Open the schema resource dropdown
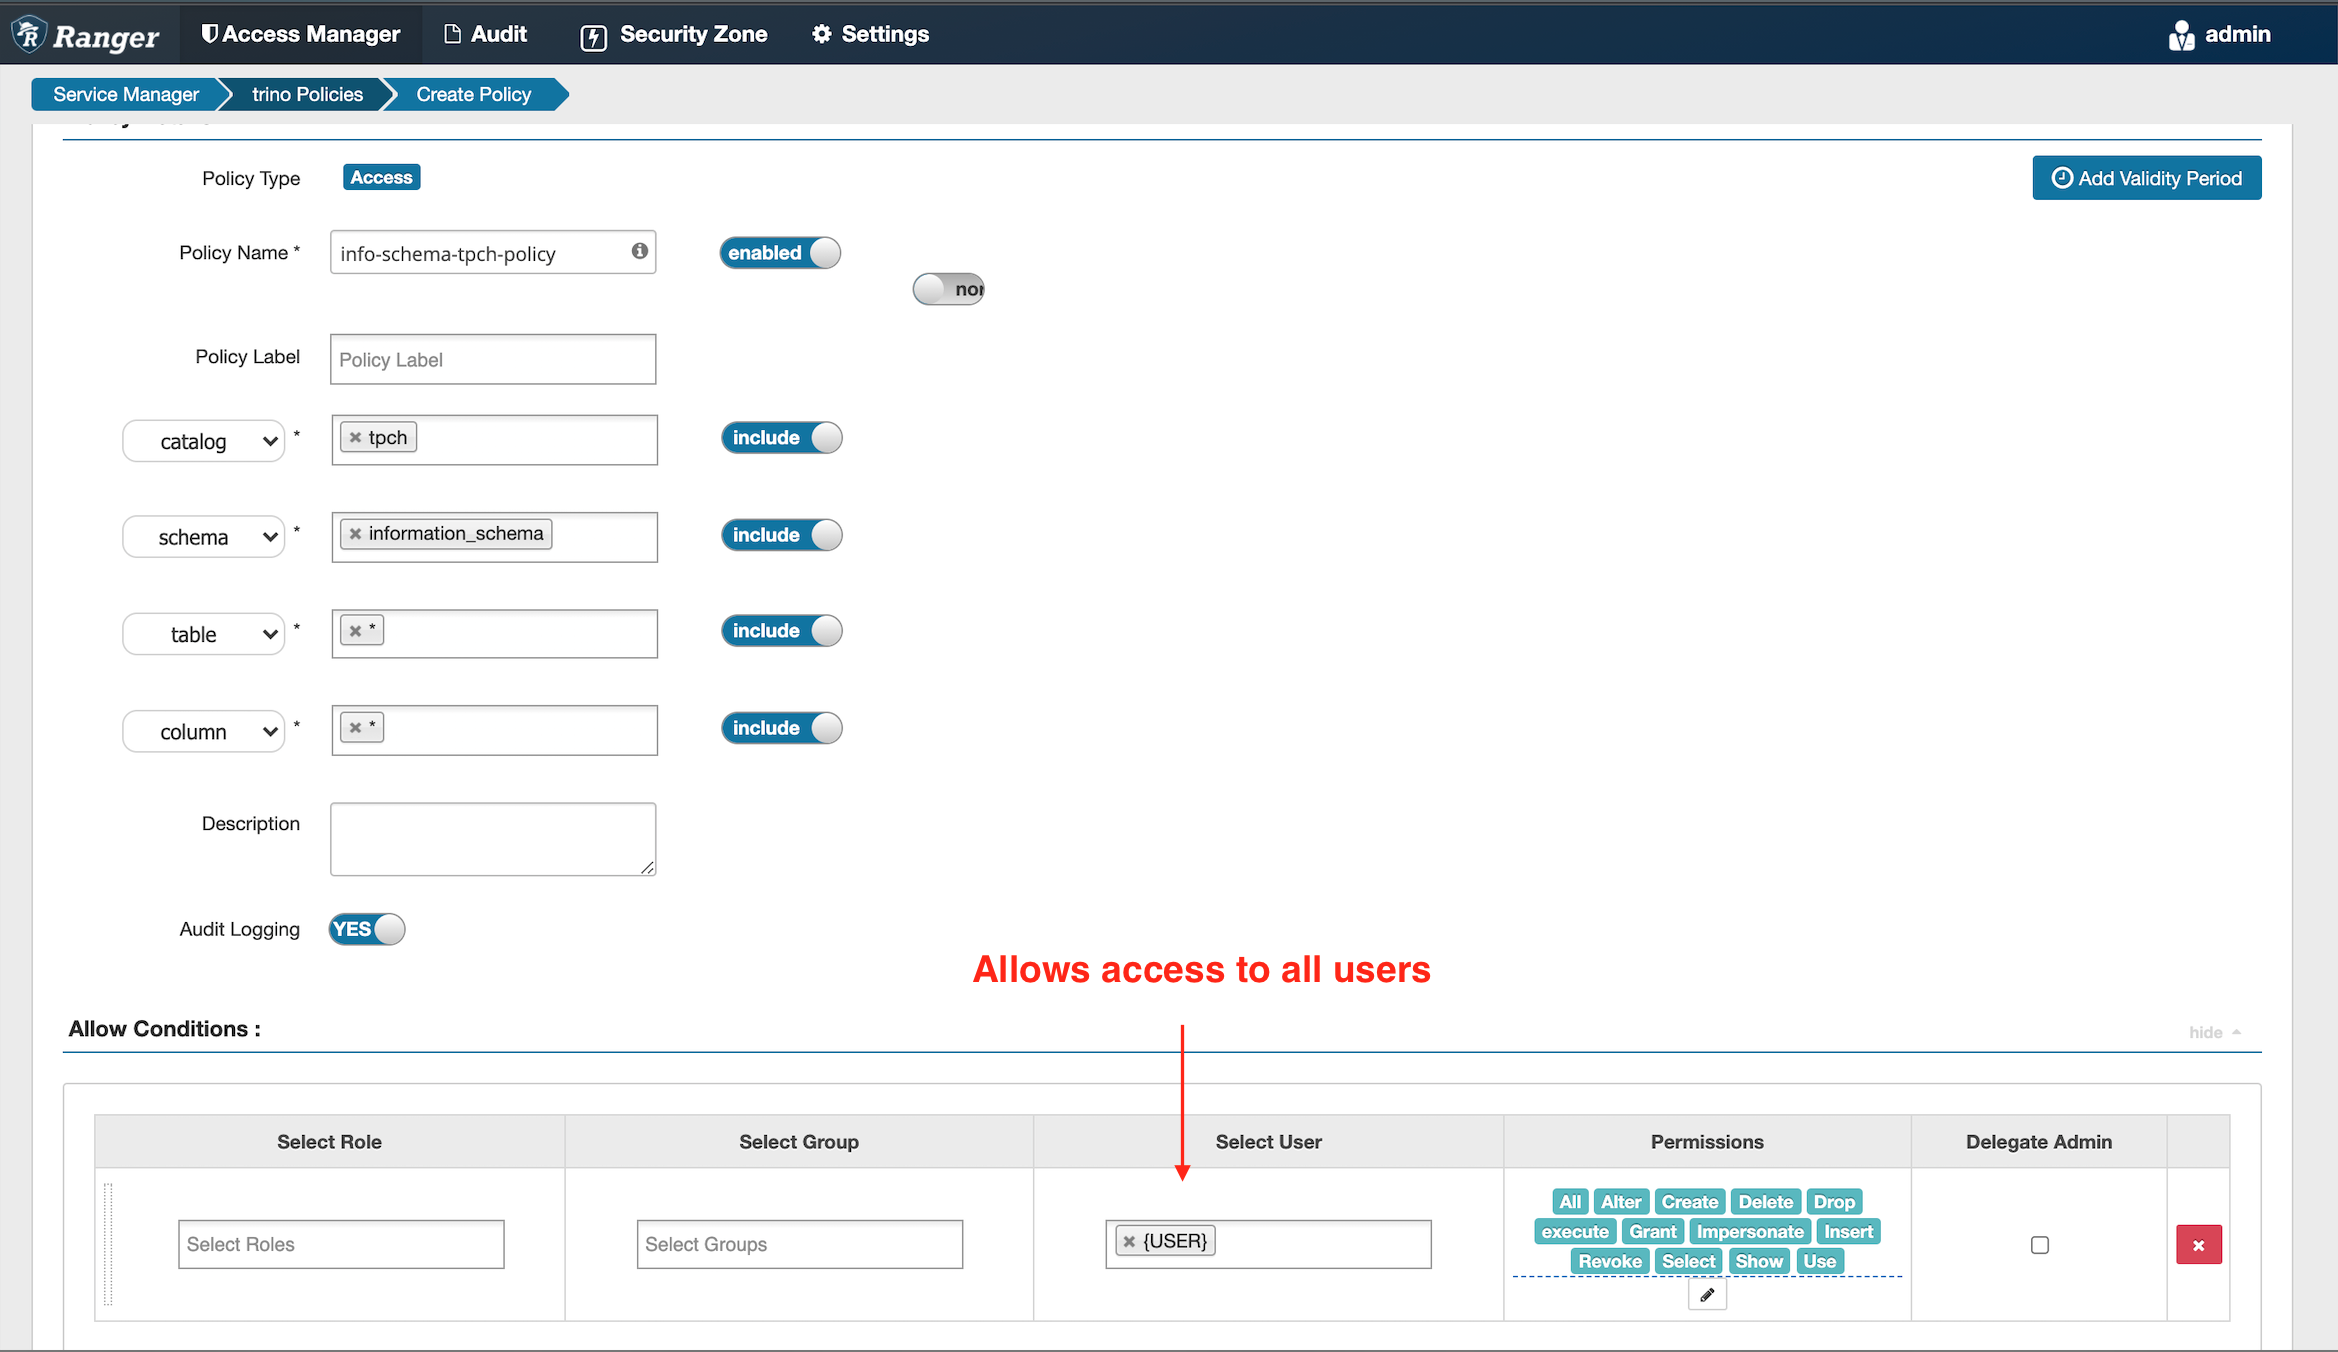 204,537
